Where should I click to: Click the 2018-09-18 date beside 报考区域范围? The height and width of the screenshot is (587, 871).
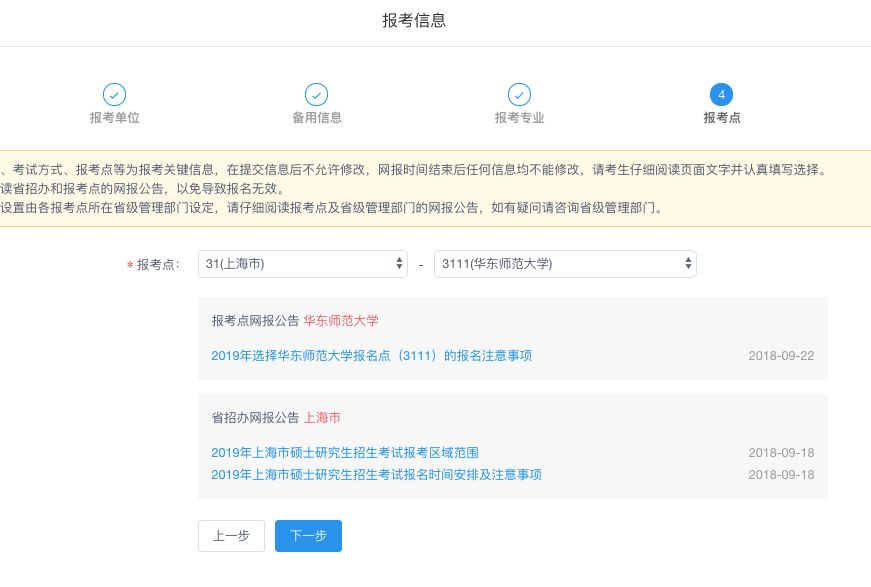781,453
